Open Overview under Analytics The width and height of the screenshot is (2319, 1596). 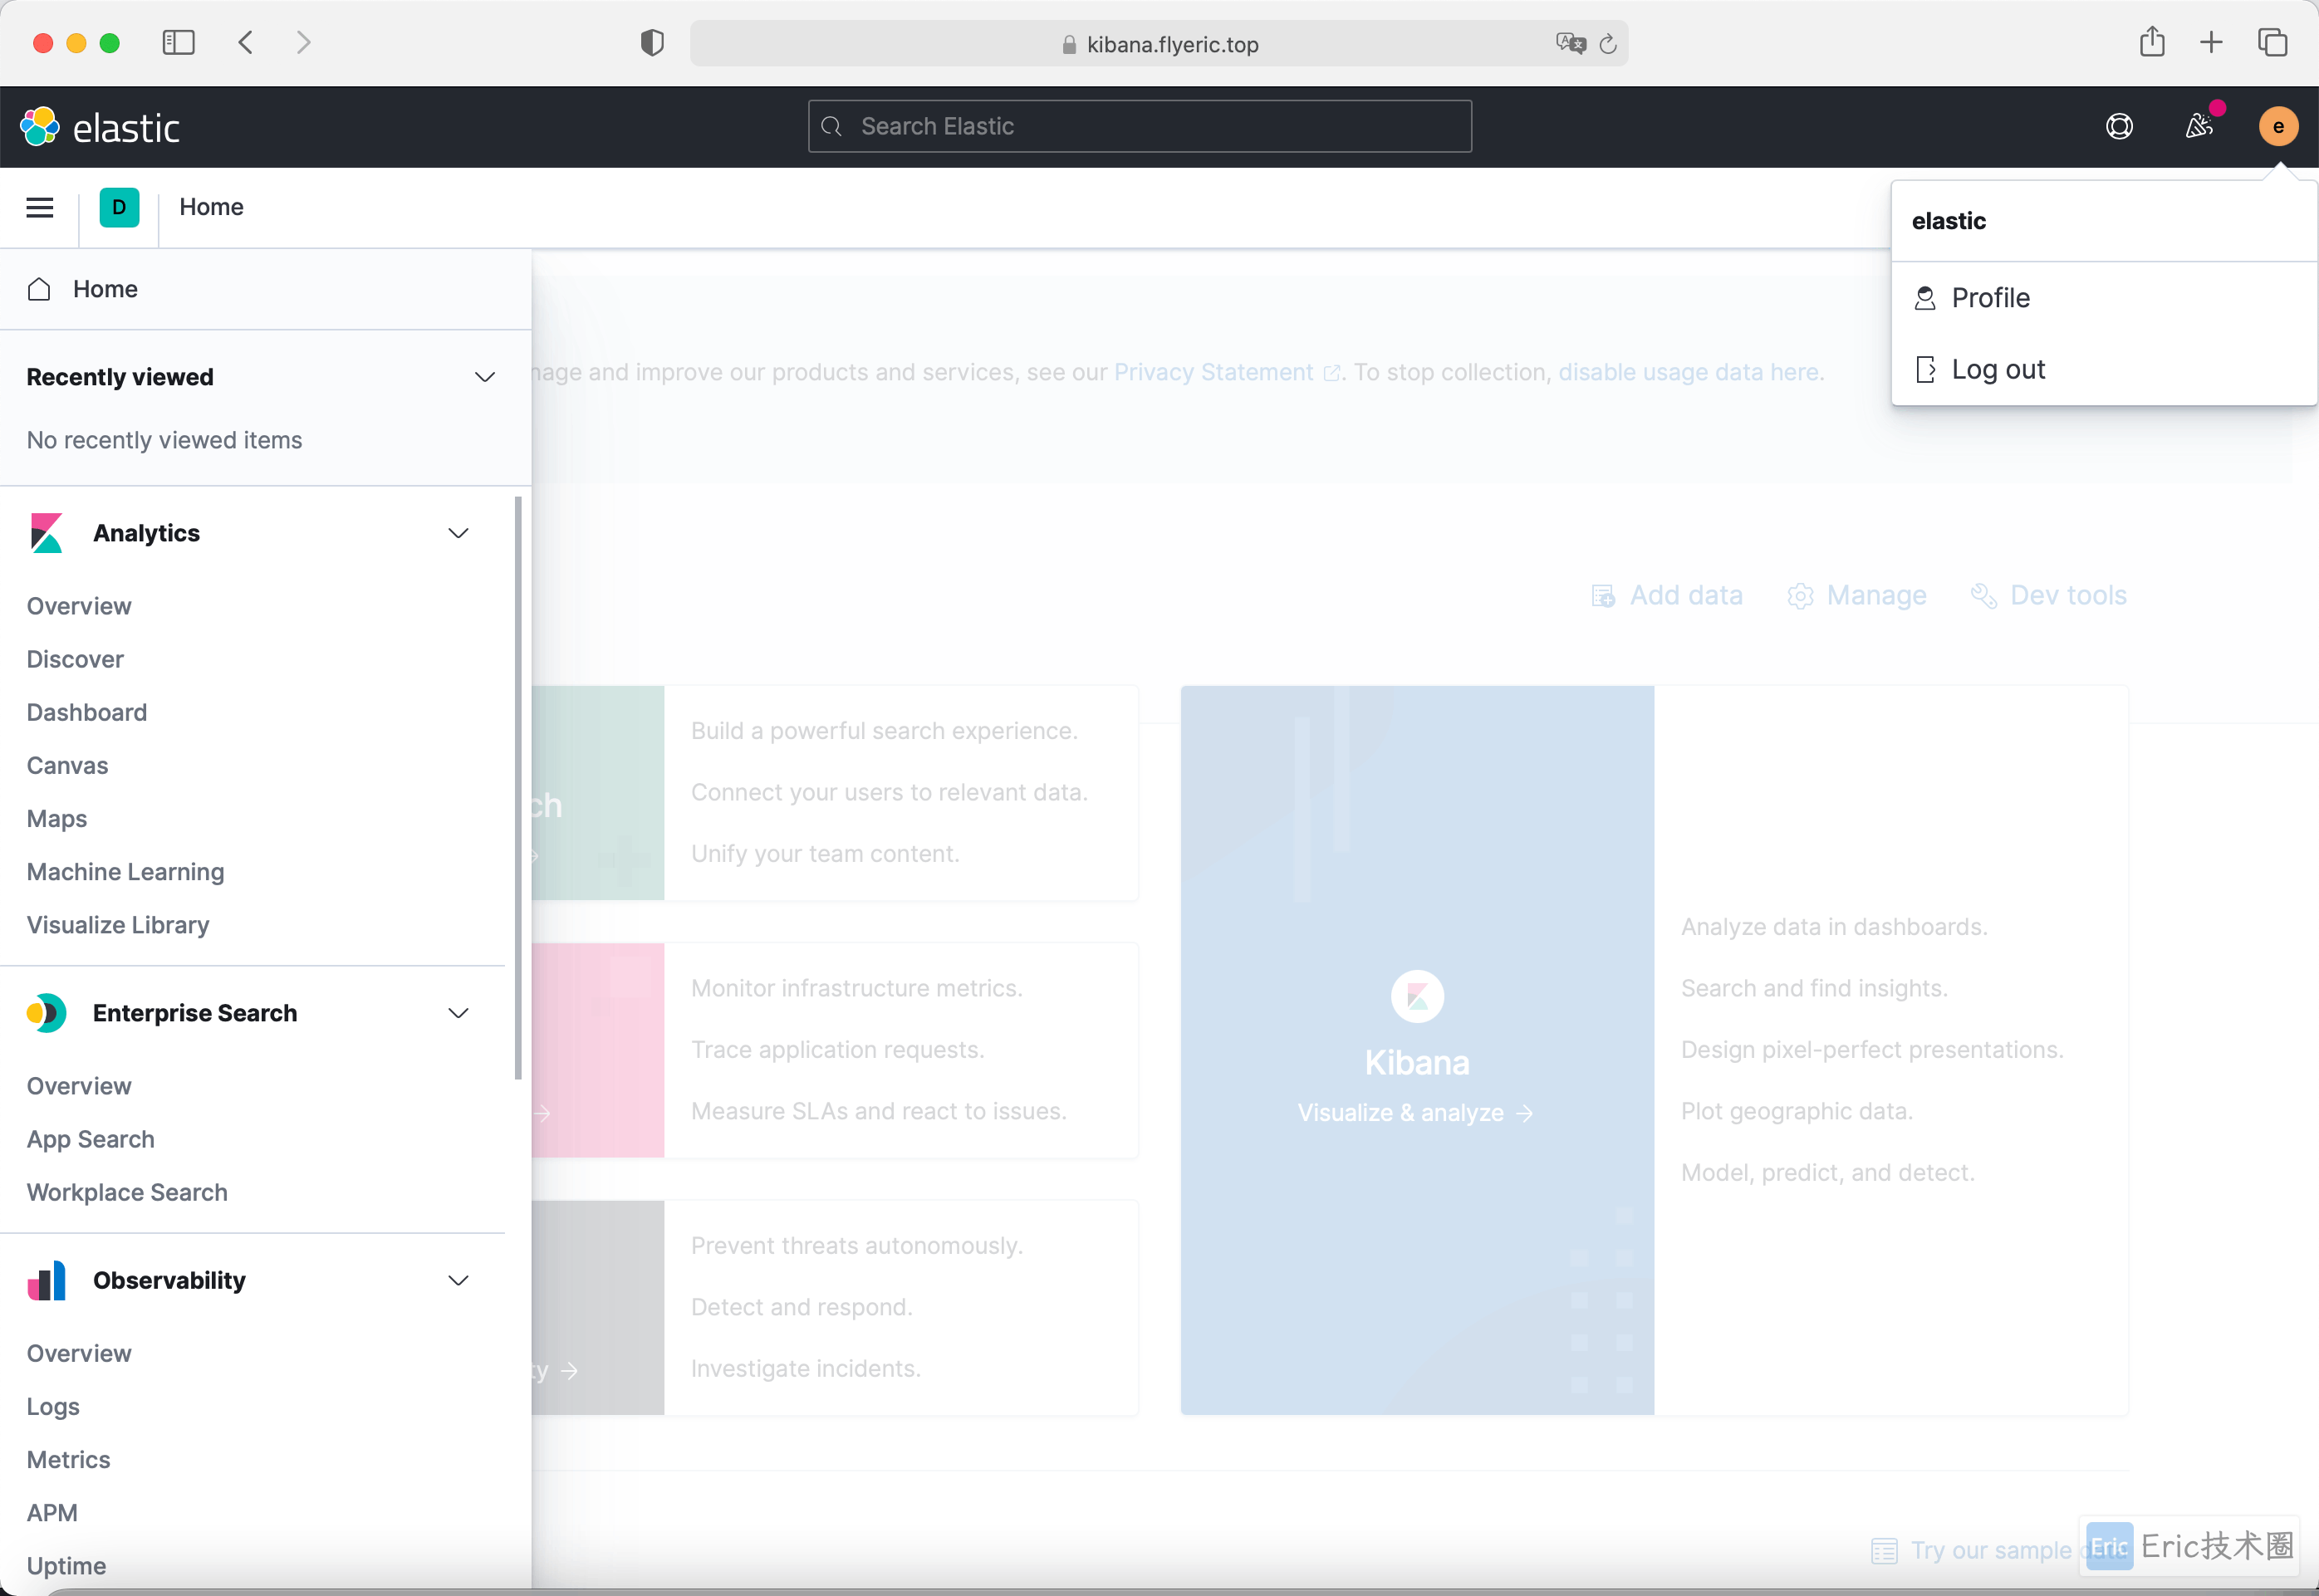[79, 606]
